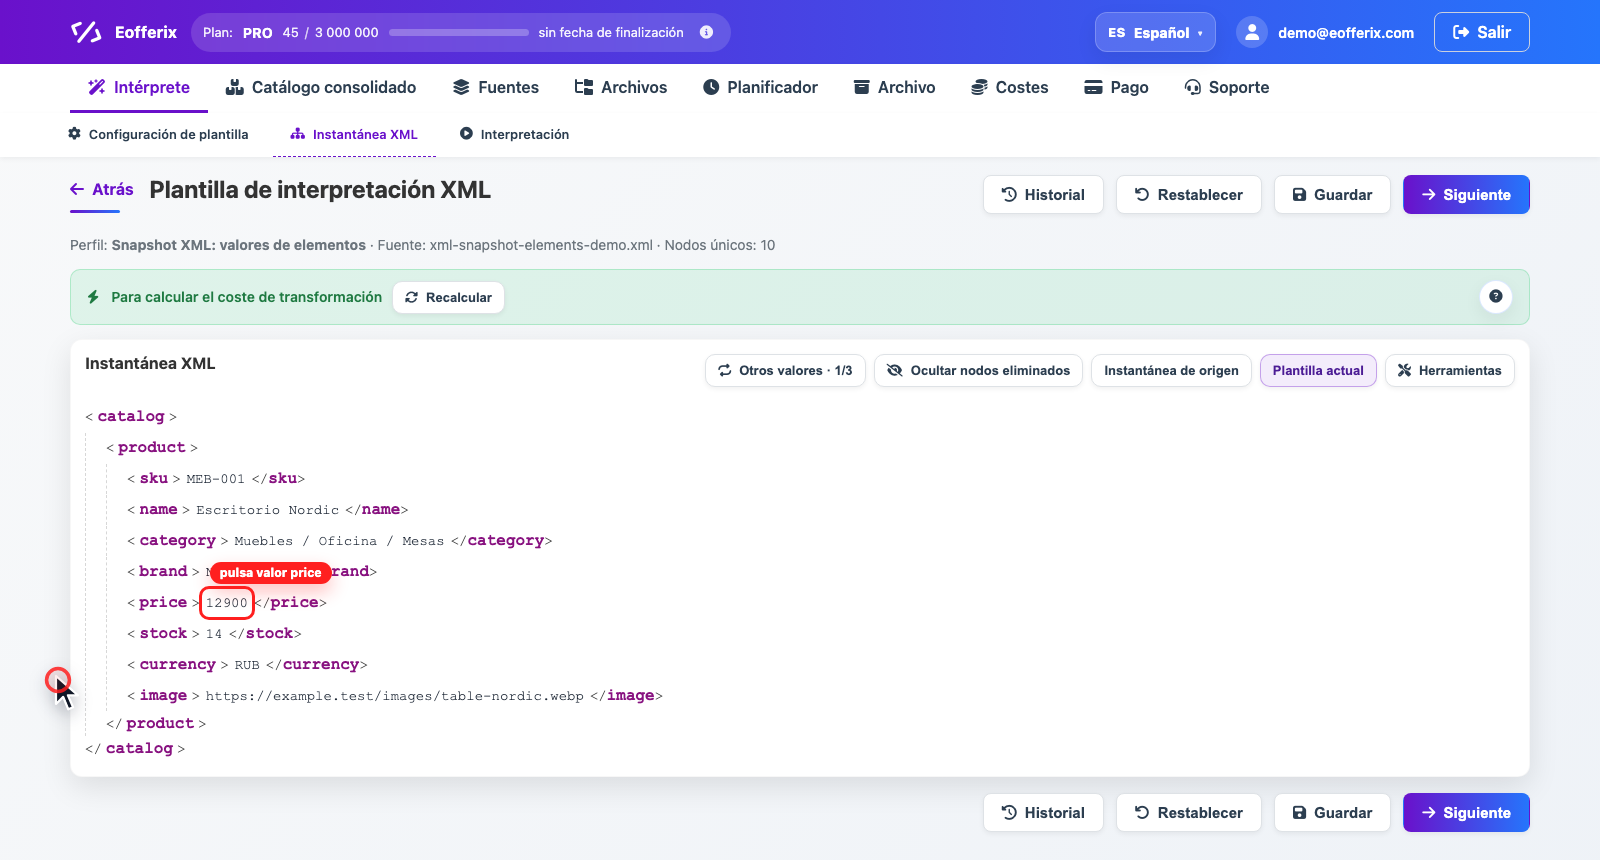1600x860 pixels.
Task: Select Configuración de plantilla subtab
Action: pos(158,134)
